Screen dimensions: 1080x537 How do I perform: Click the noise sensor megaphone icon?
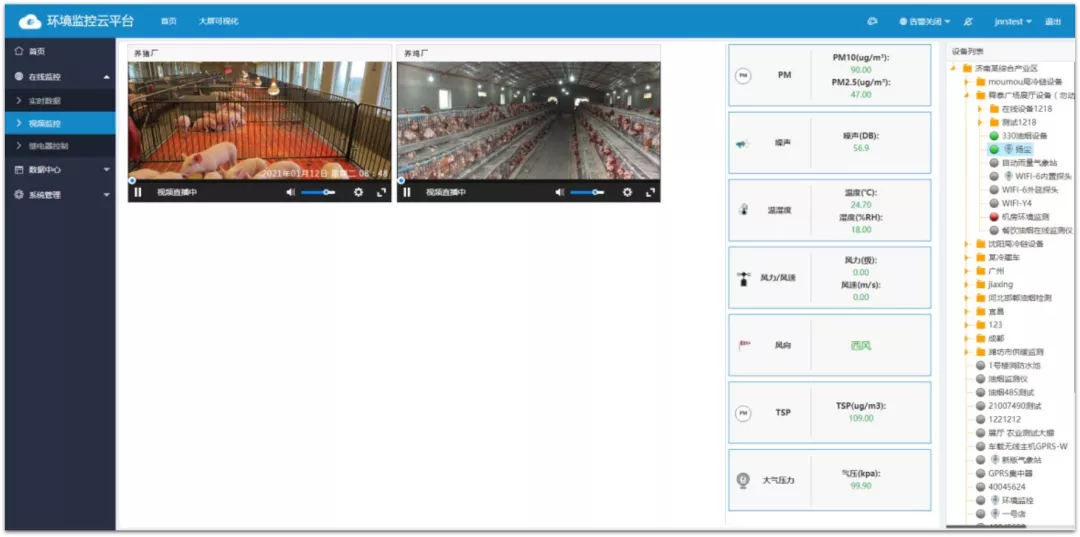pos(742,144)
